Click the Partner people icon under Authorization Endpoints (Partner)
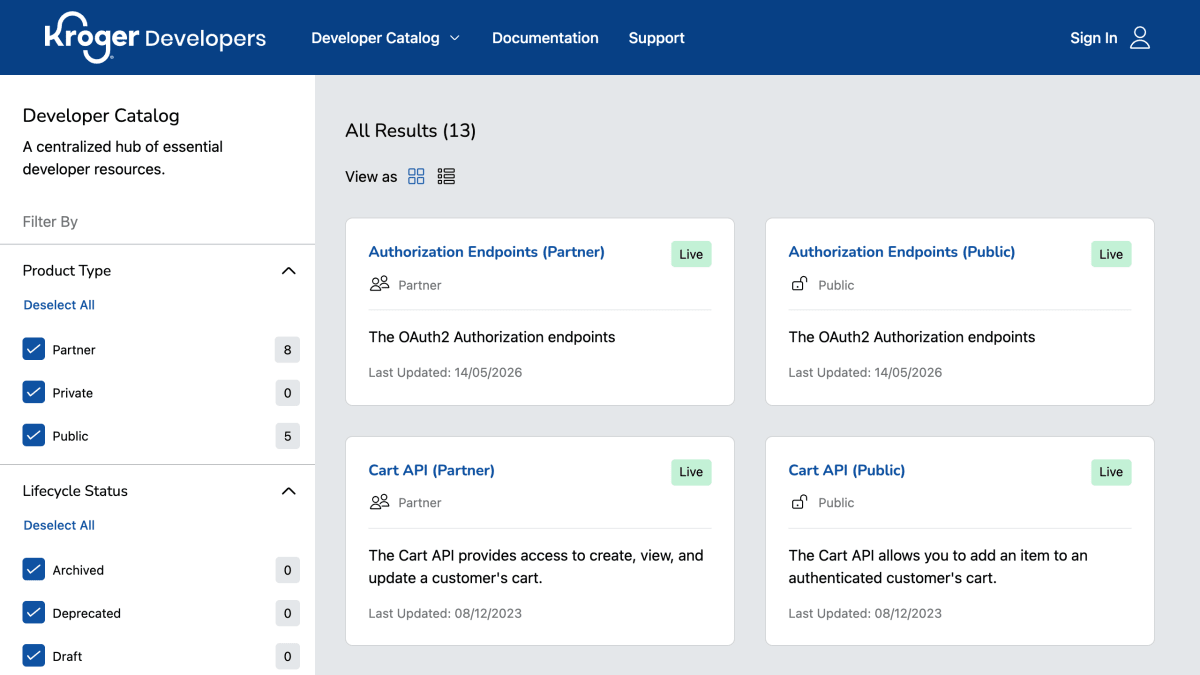 [x=379, y=284]
